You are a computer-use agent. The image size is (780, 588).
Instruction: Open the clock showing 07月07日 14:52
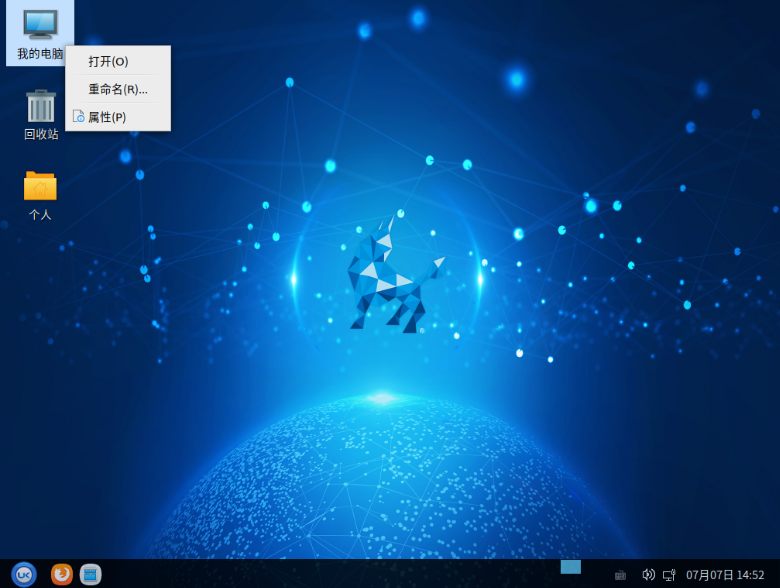725,575
